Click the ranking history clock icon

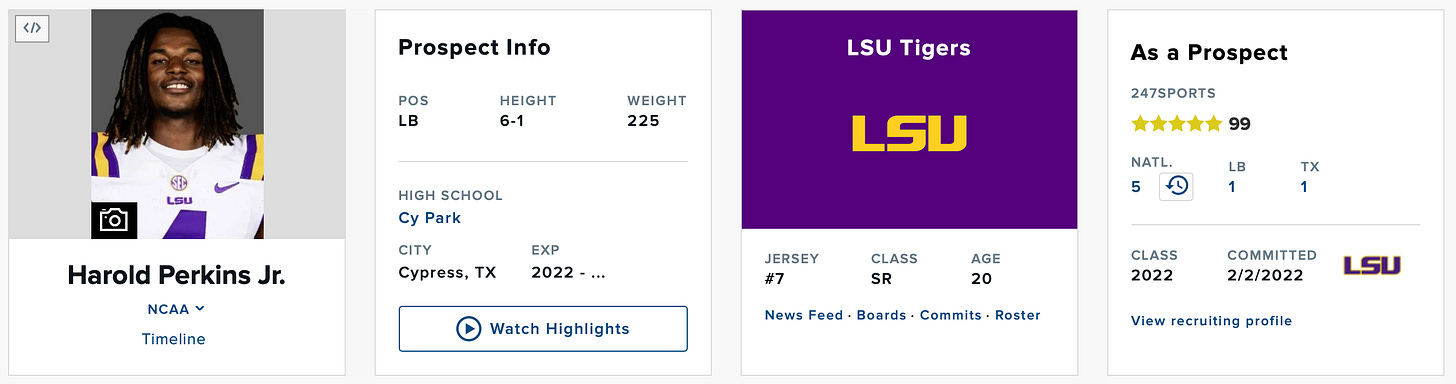point(1177,186)
